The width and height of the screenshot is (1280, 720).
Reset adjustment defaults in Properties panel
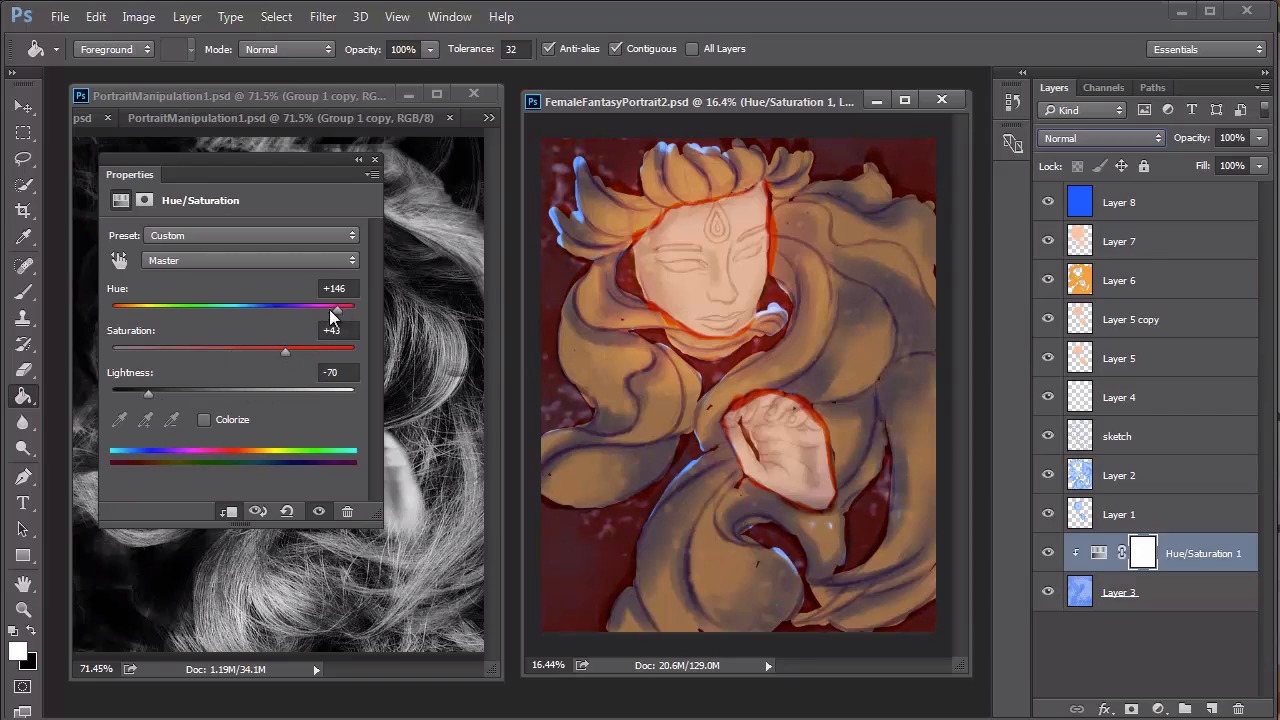coord(287,512)
